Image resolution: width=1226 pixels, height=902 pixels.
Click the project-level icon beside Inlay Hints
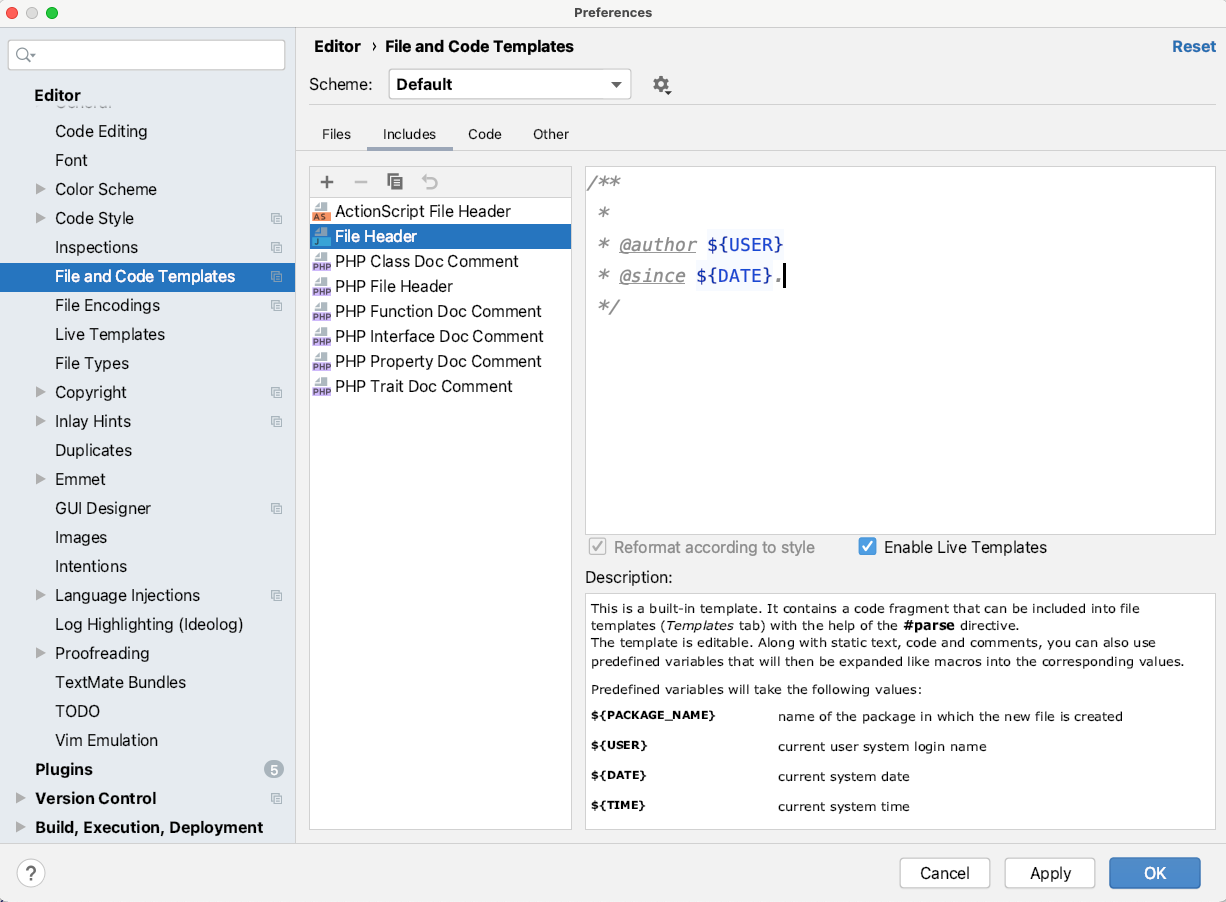[277, 421]
